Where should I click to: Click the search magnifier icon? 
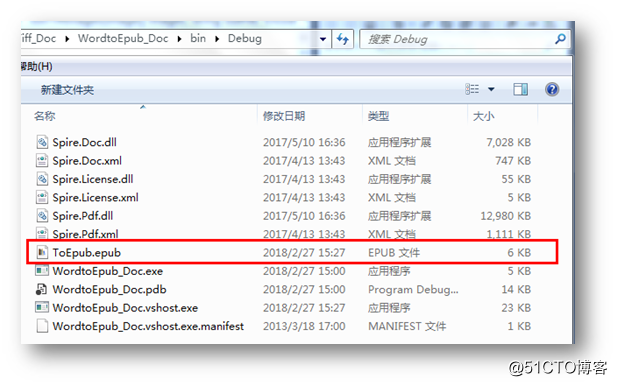560,39
